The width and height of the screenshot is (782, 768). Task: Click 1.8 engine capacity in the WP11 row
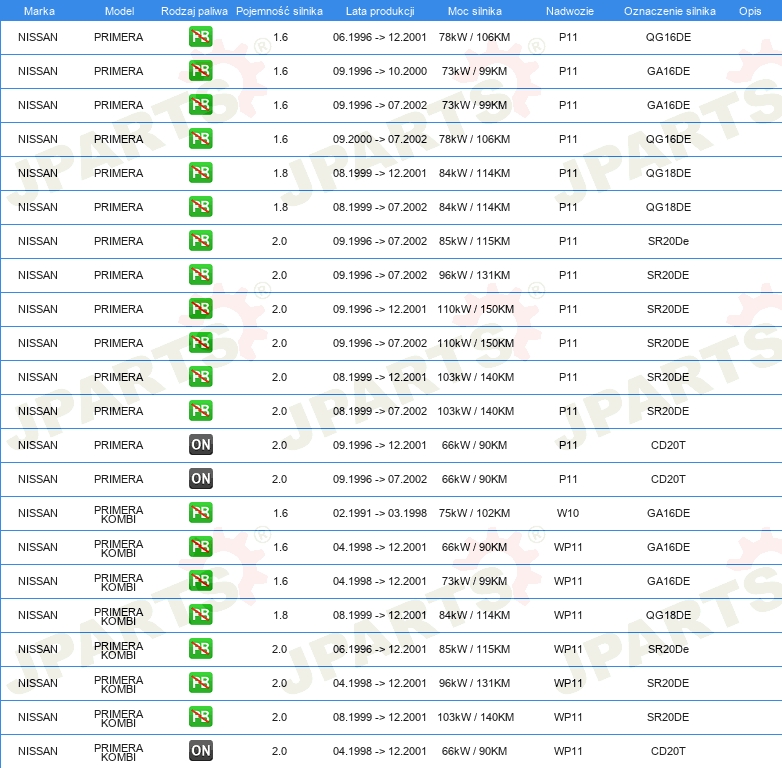coord(280,615)
